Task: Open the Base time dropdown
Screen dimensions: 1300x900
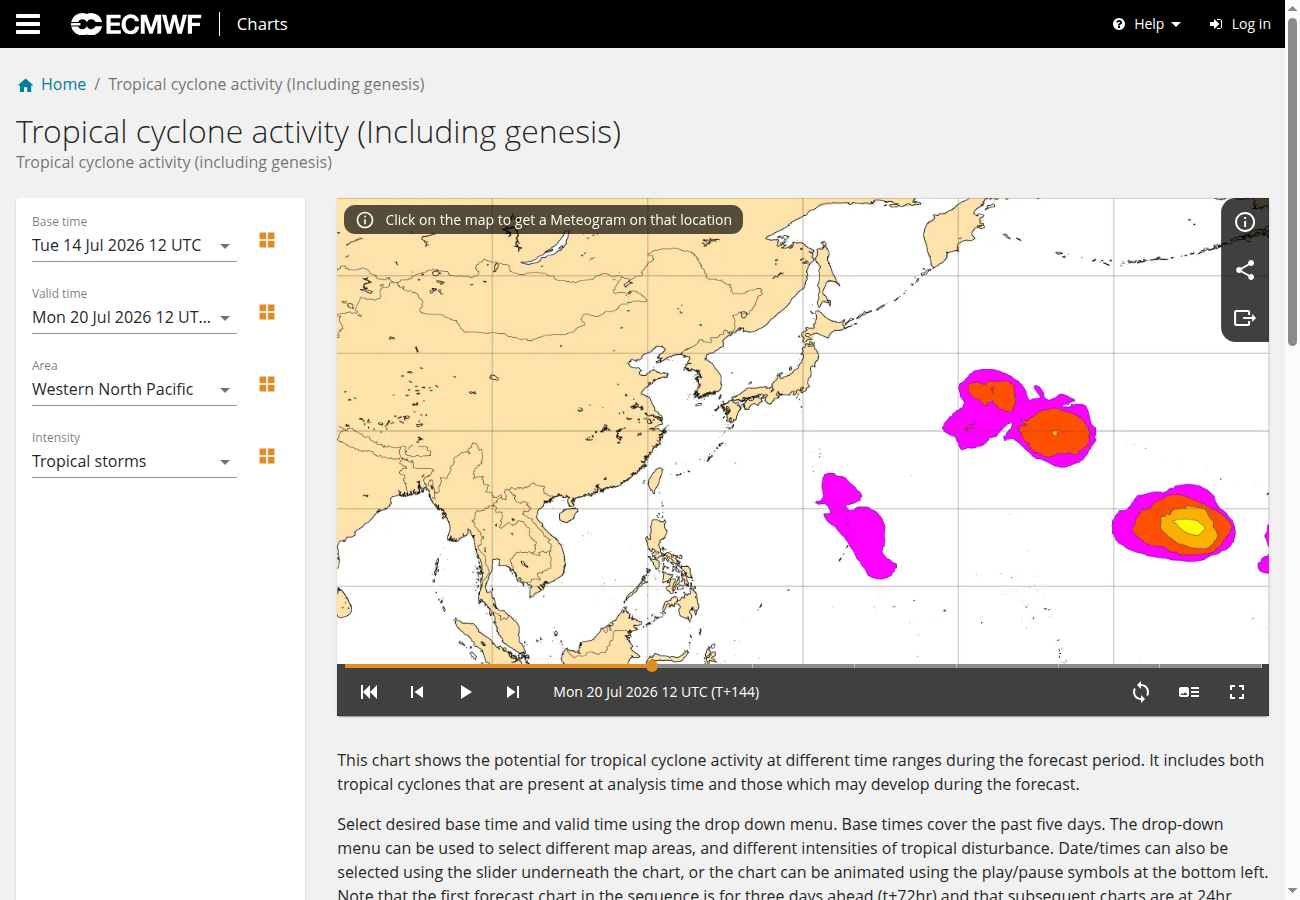Action: point(134,246)
